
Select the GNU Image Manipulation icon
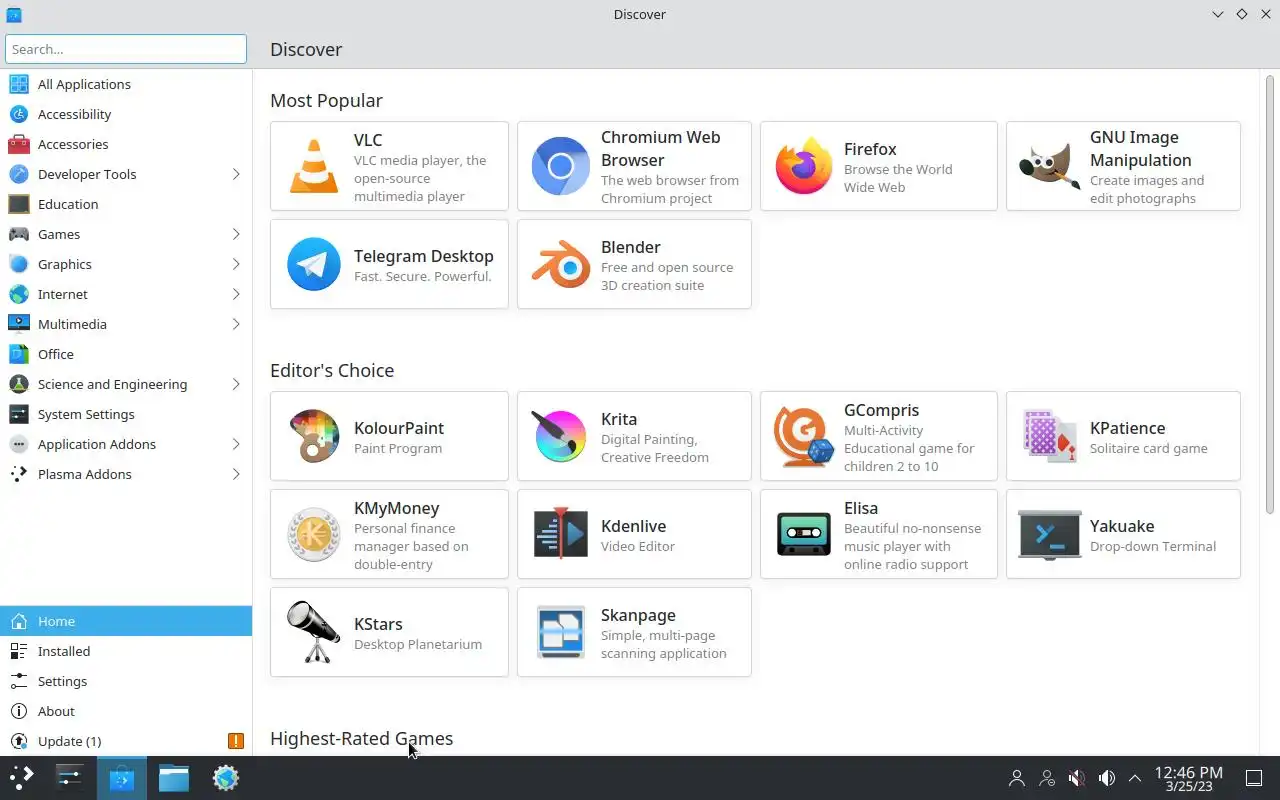click(1050, 166)
